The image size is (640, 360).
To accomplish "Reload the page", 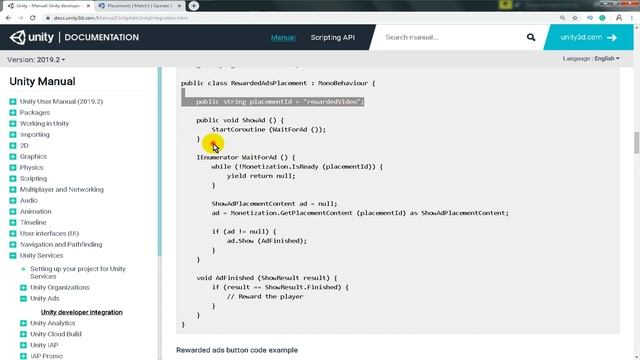I will point(33,18).
